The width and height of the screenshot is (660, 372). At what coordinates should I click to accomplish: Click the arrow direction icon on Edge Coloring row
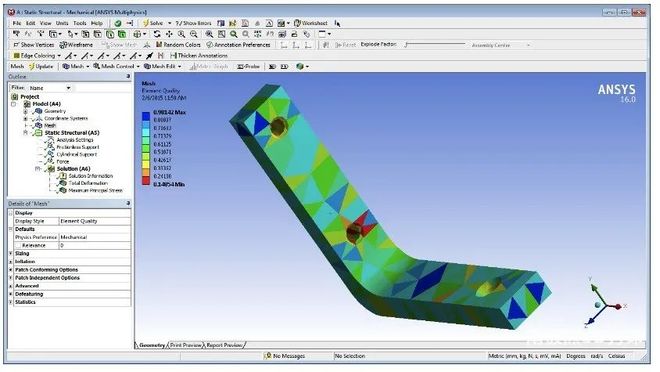pos(149,56)
